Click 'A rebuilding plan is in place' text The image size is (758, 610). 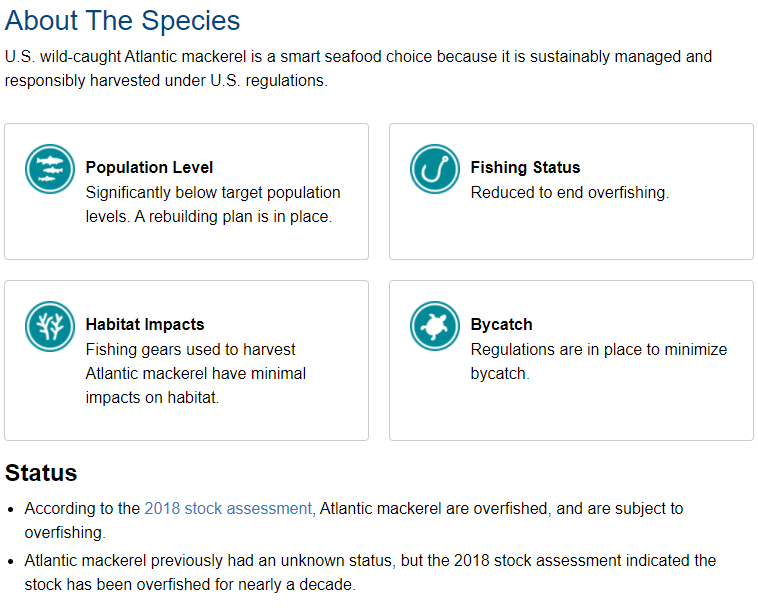tap(233, 216)
